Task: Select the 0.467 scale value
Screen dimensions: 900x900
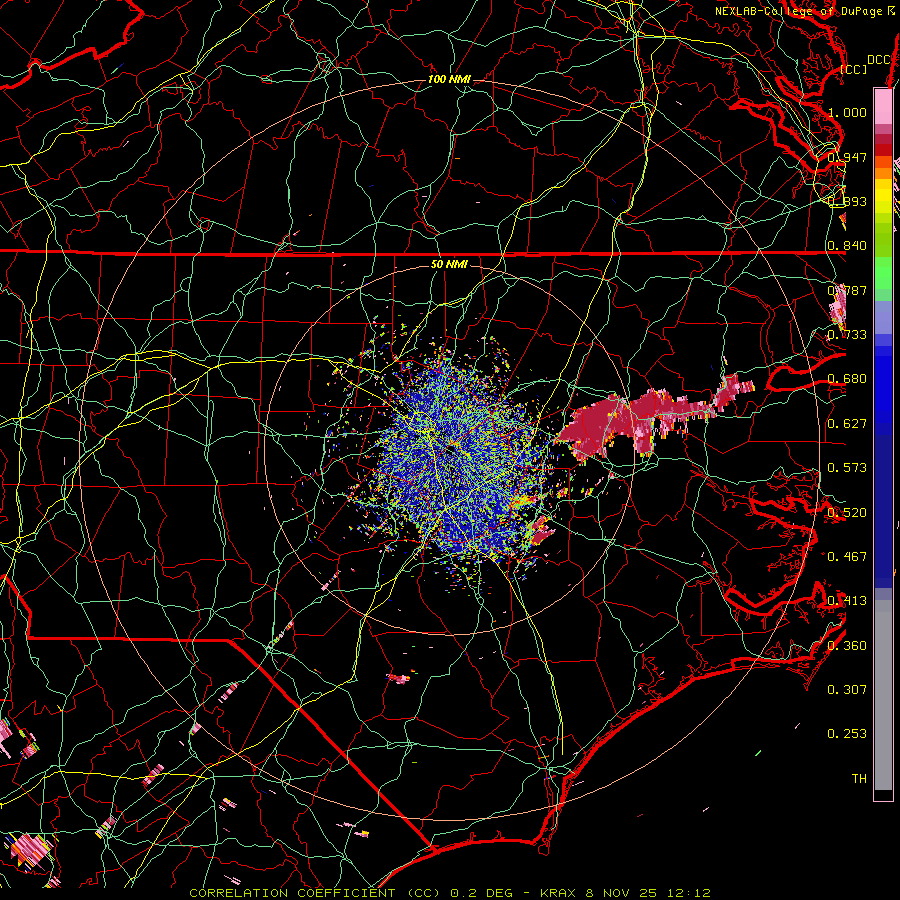Action: click(847, 557)
